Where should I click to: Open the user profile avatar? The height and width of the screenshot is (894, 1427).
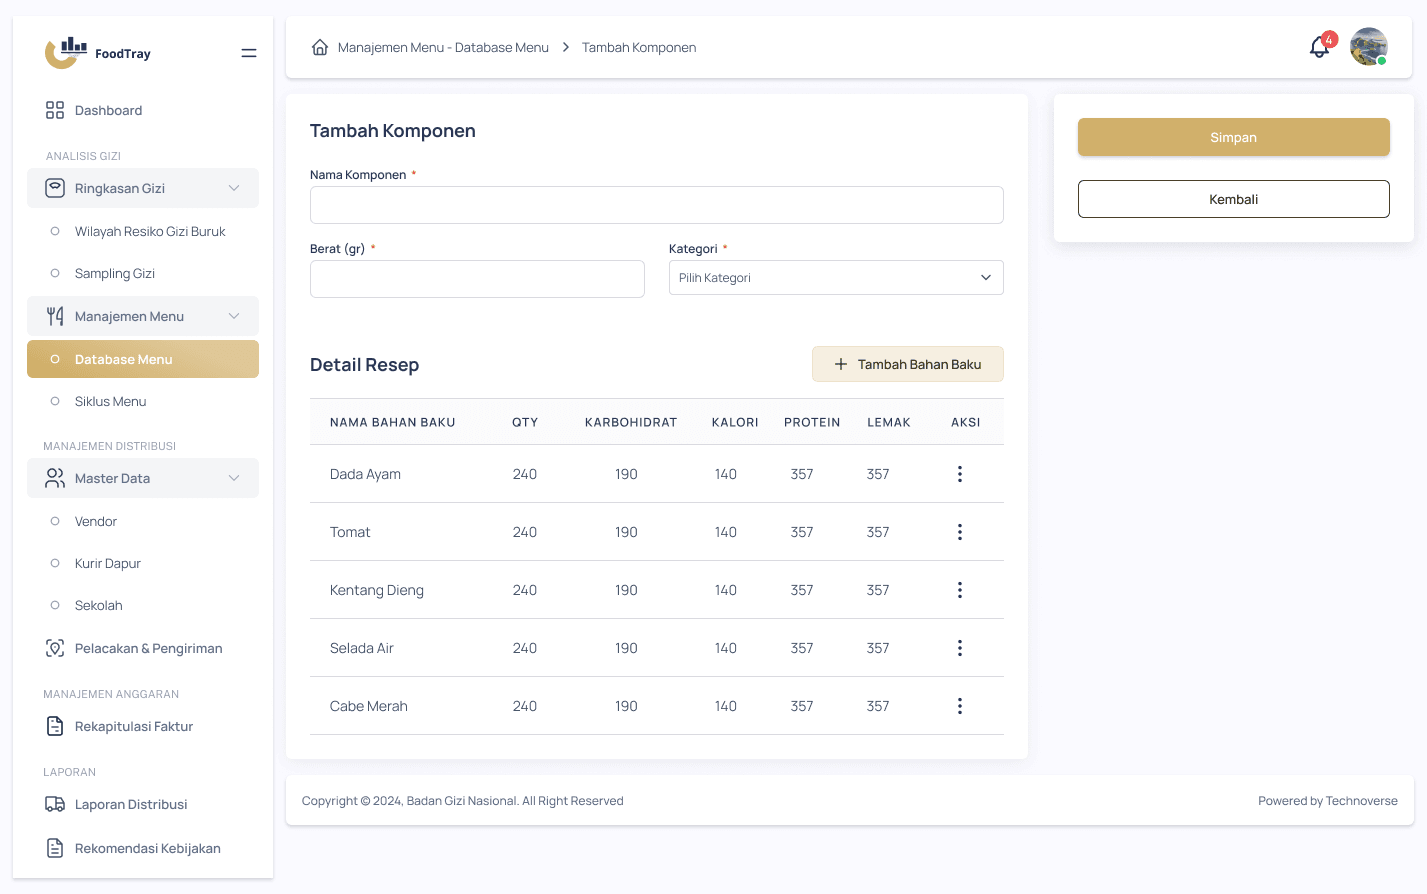[1368, 47]
